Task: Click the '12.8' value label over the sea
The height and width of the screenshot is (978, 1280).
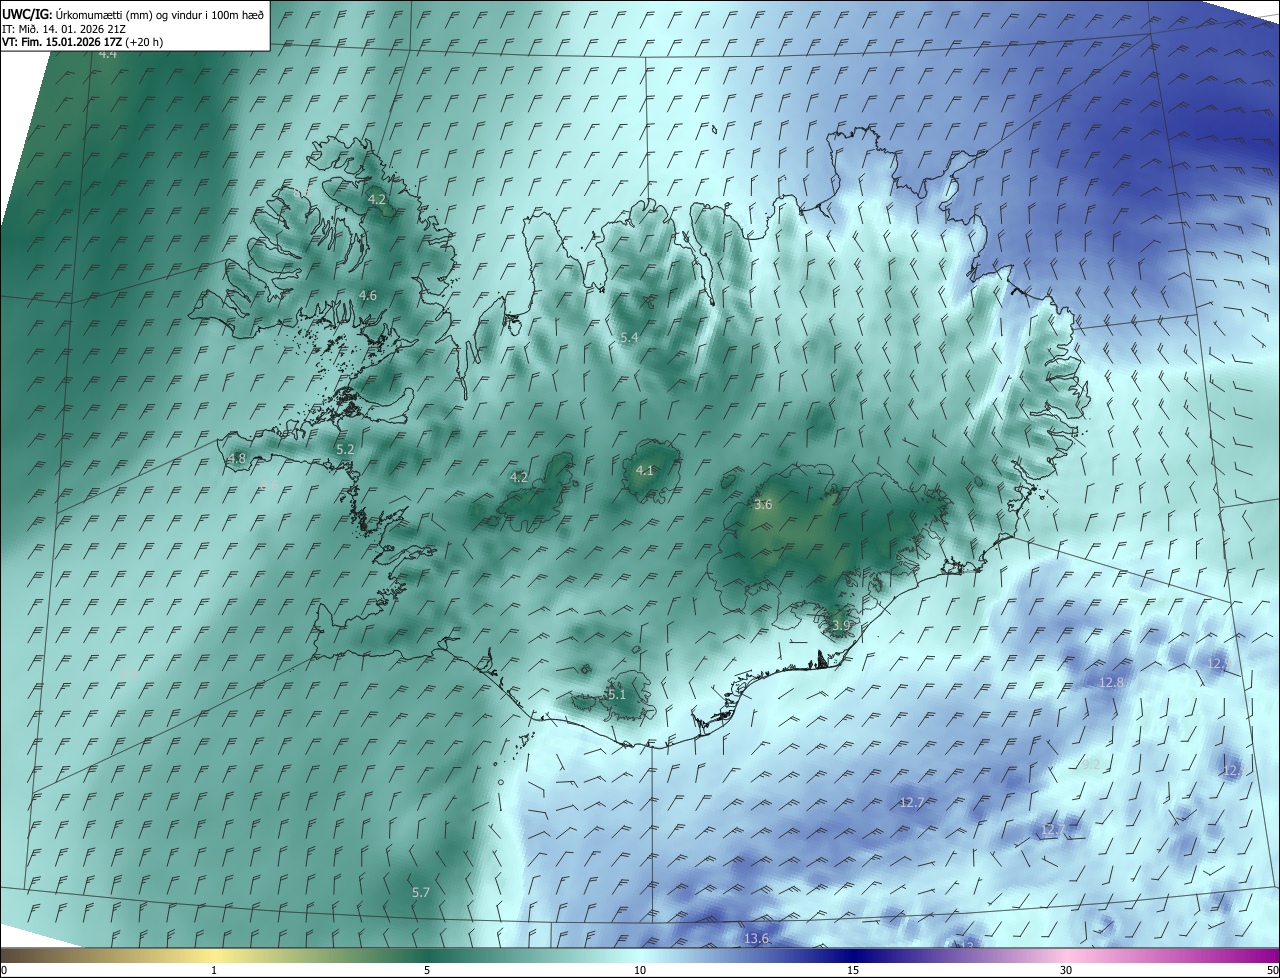Action: [1112, 682]
